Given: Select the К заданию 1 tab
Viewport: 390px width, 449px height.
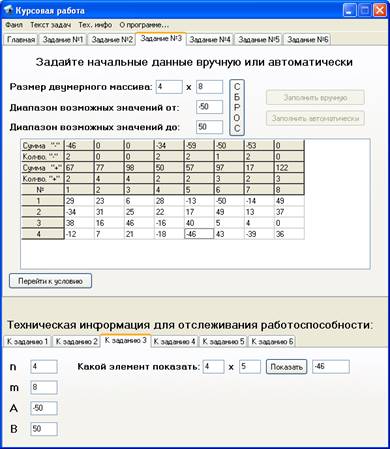Looking at the screenshot, I should point(28,341).
